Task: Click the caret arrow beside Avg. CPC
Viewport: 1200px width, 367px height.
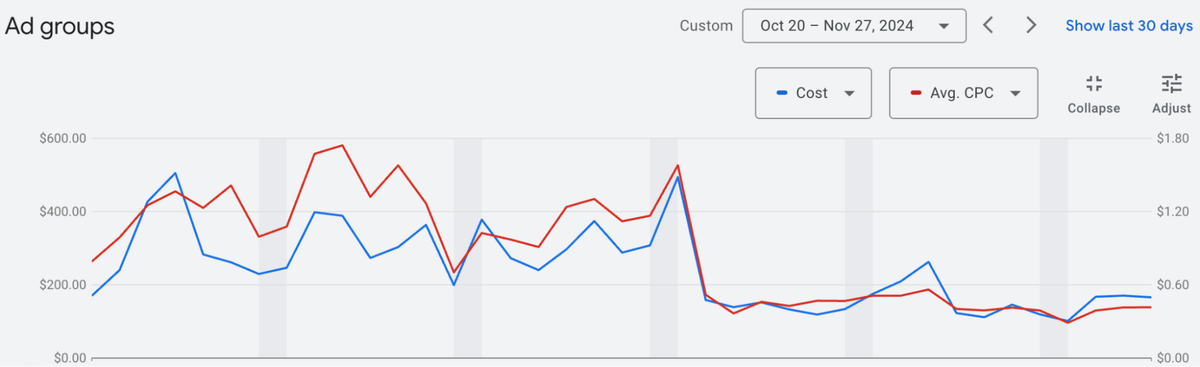Action: tap(1015, 93)
